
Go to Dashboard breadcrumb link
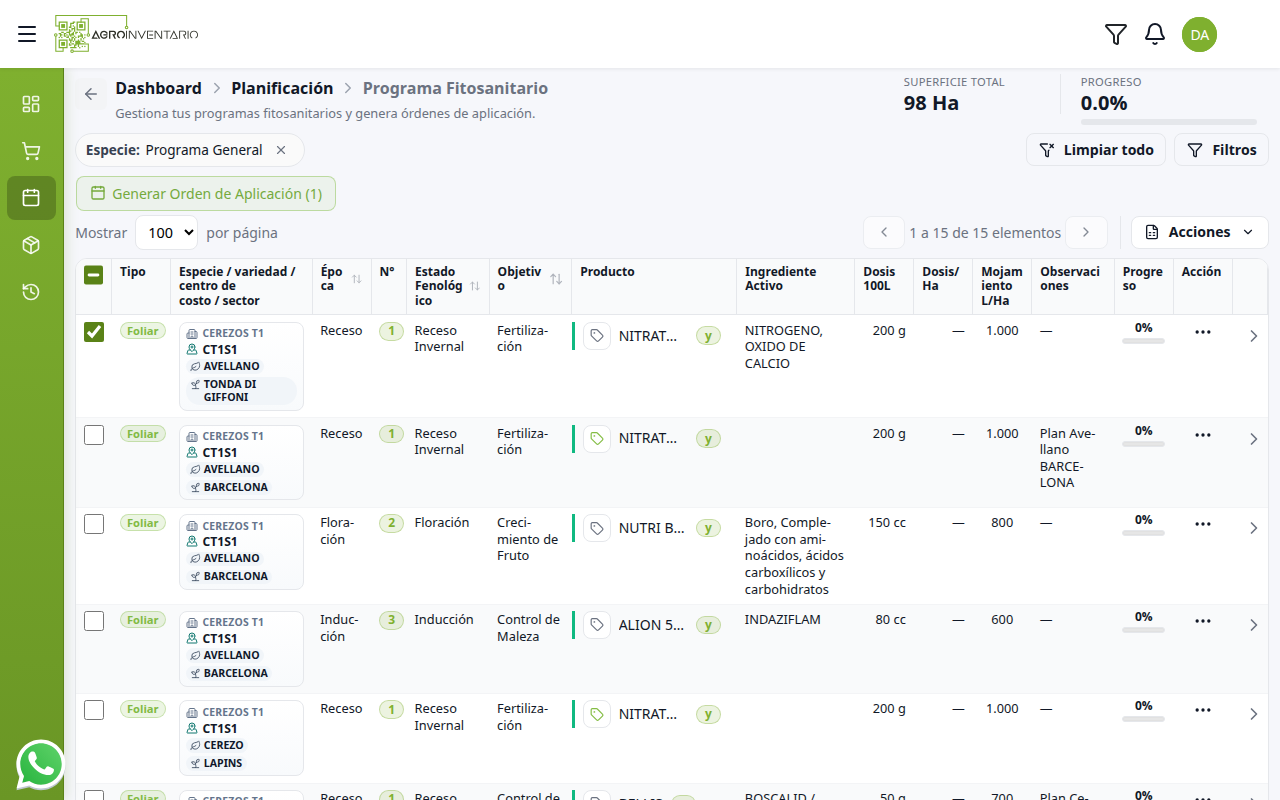(x=158, y=88)
